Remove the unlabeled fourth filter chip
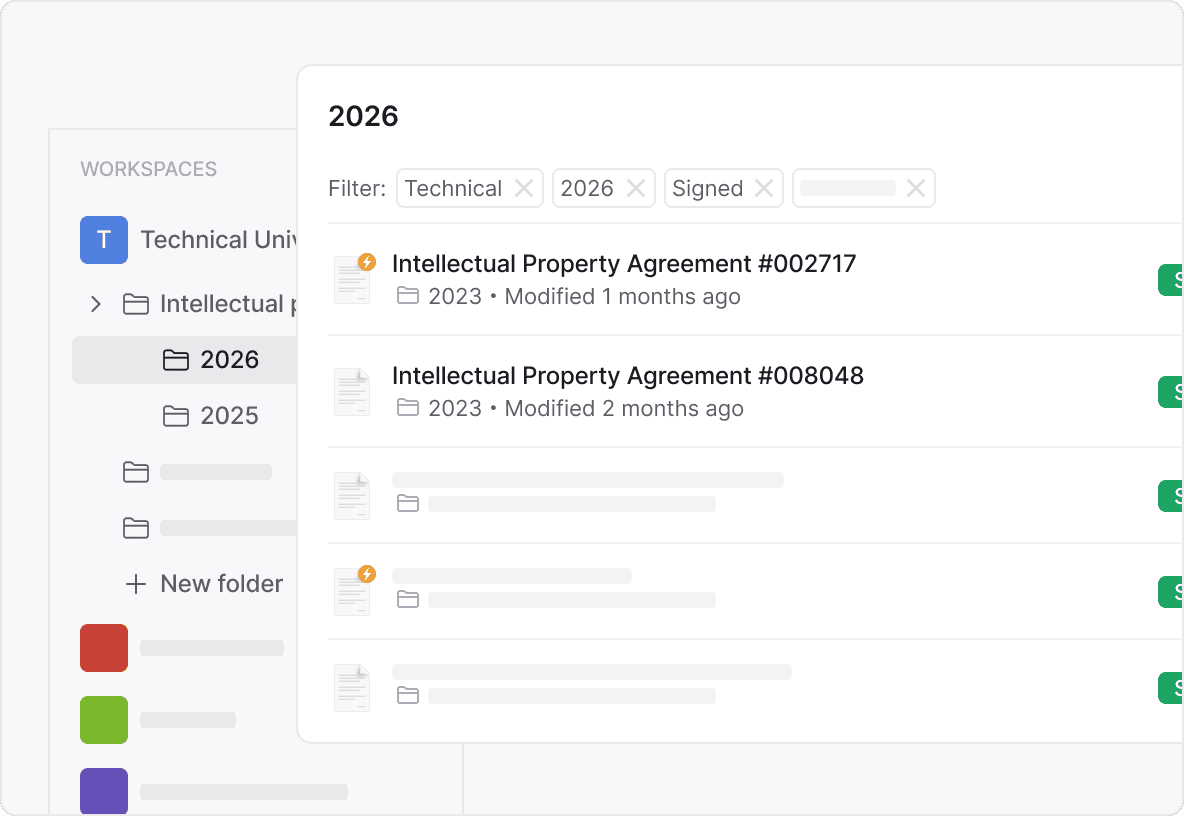 pyautogui.click(x=916, y=188)
